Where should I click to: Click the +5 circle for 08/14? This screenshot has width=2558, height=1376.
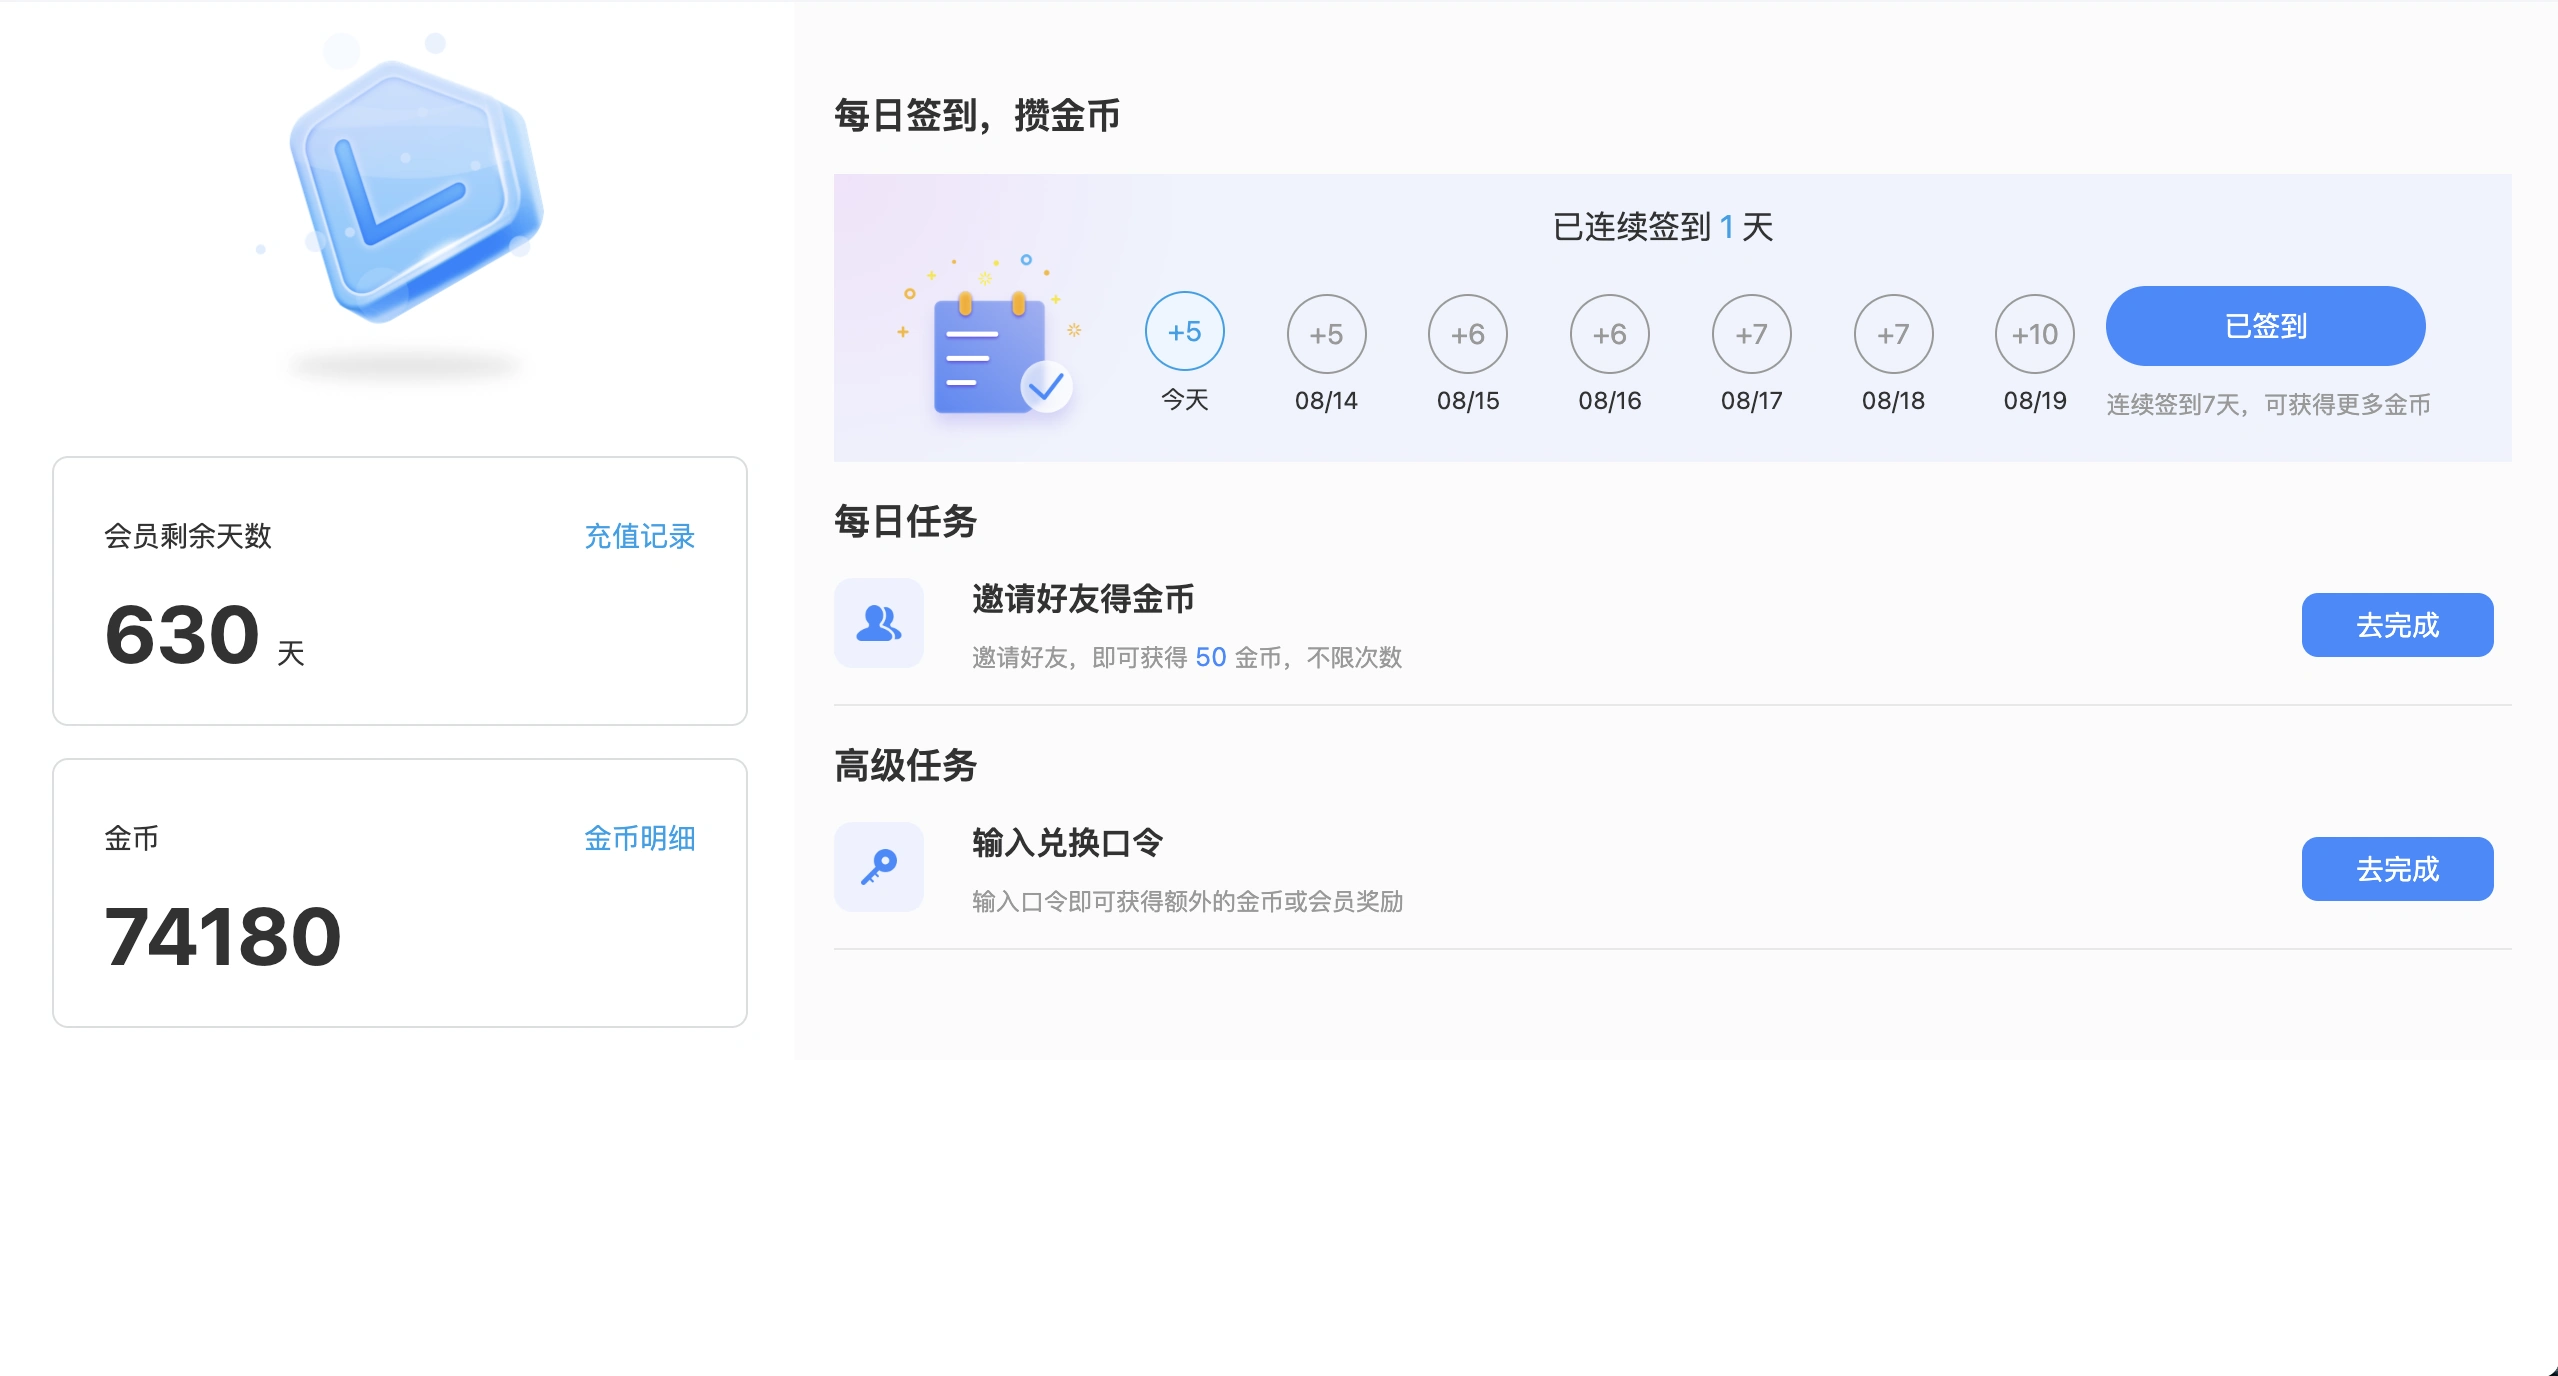[x=1326, y=333]
